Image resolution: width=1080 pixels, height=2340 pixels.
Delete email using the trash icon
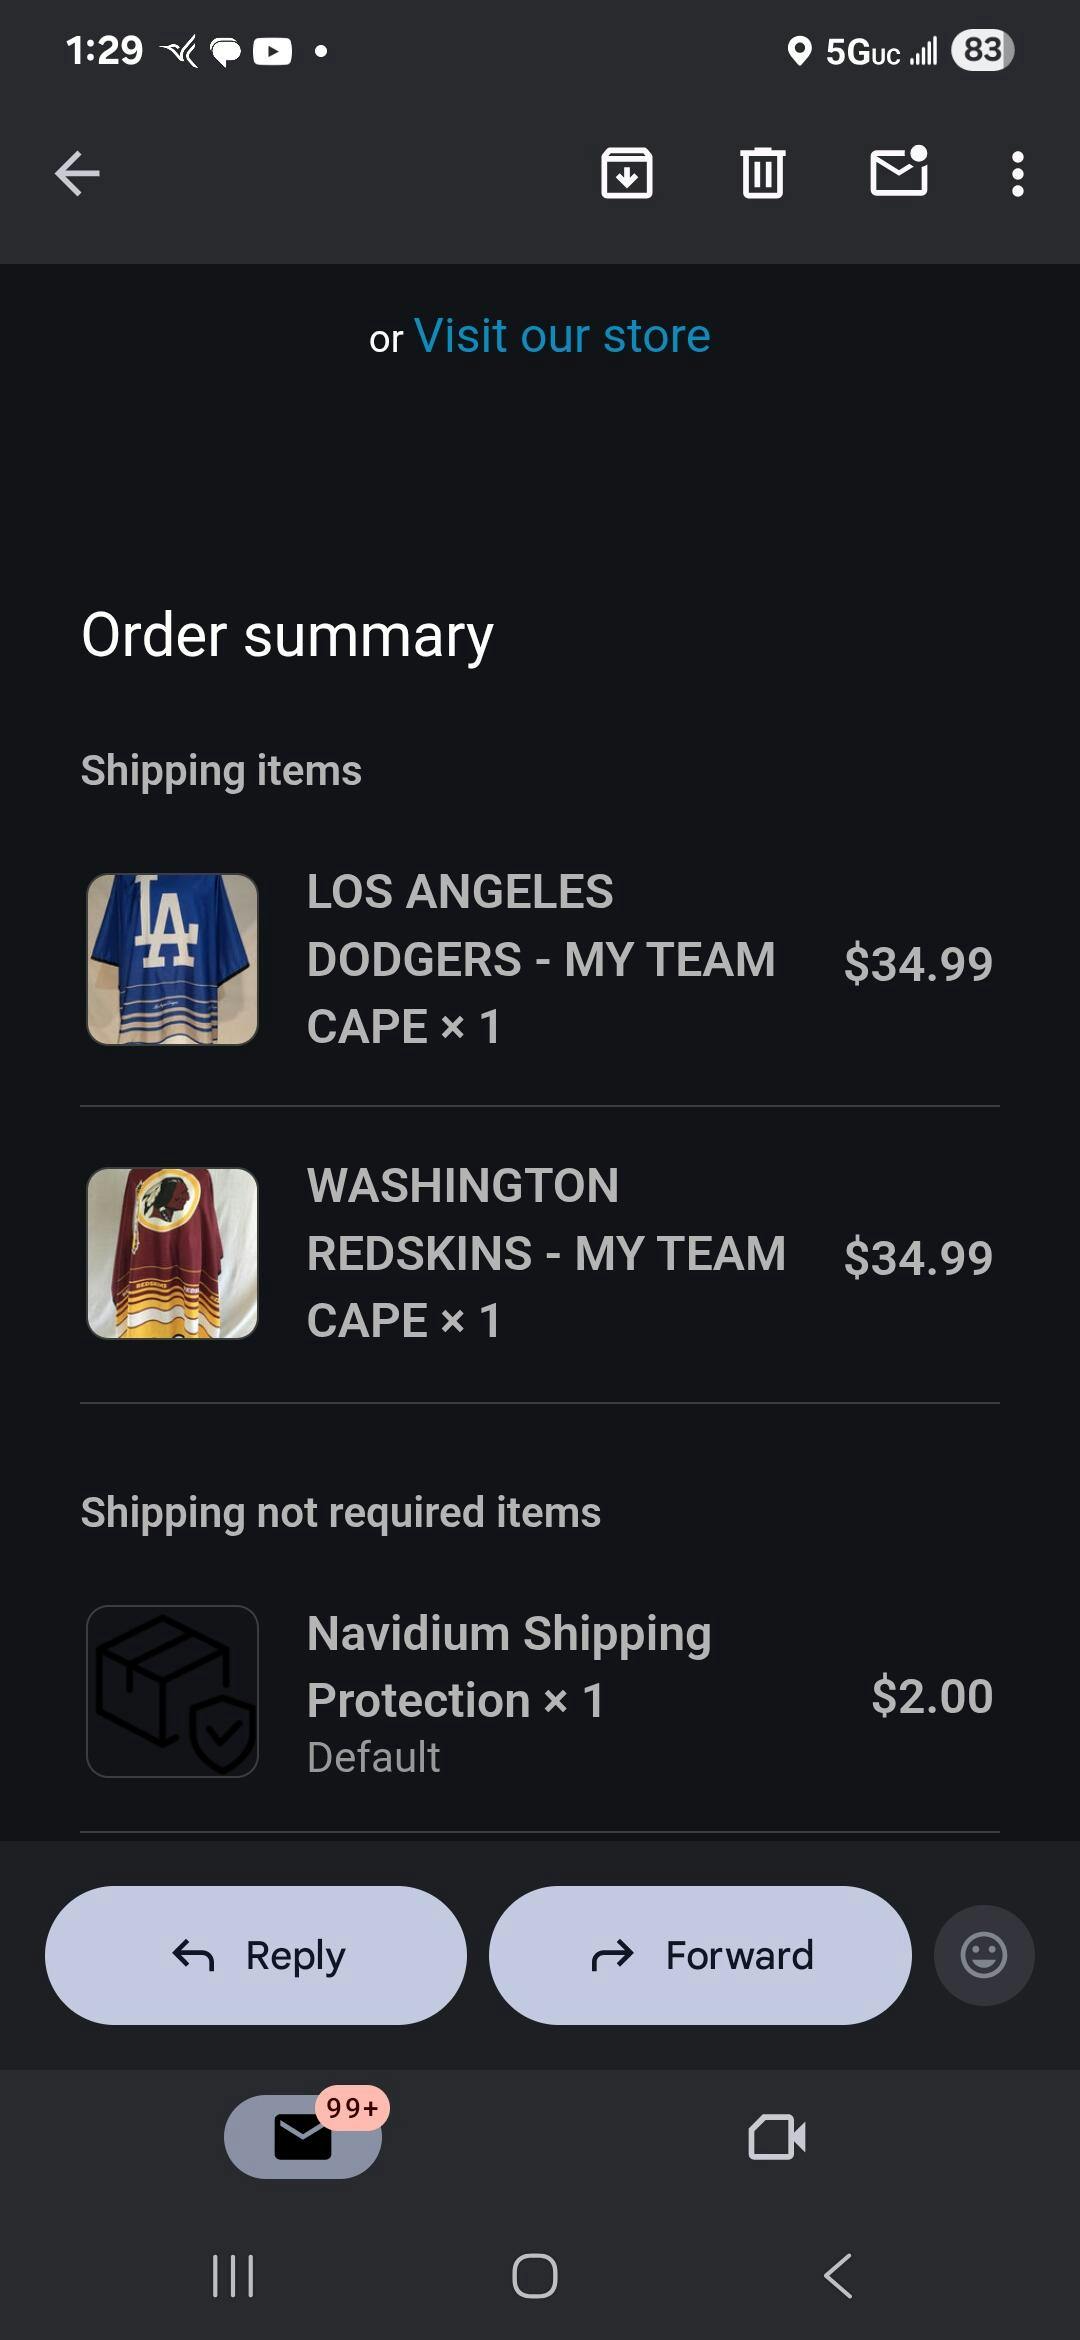(x=763, y=174)
